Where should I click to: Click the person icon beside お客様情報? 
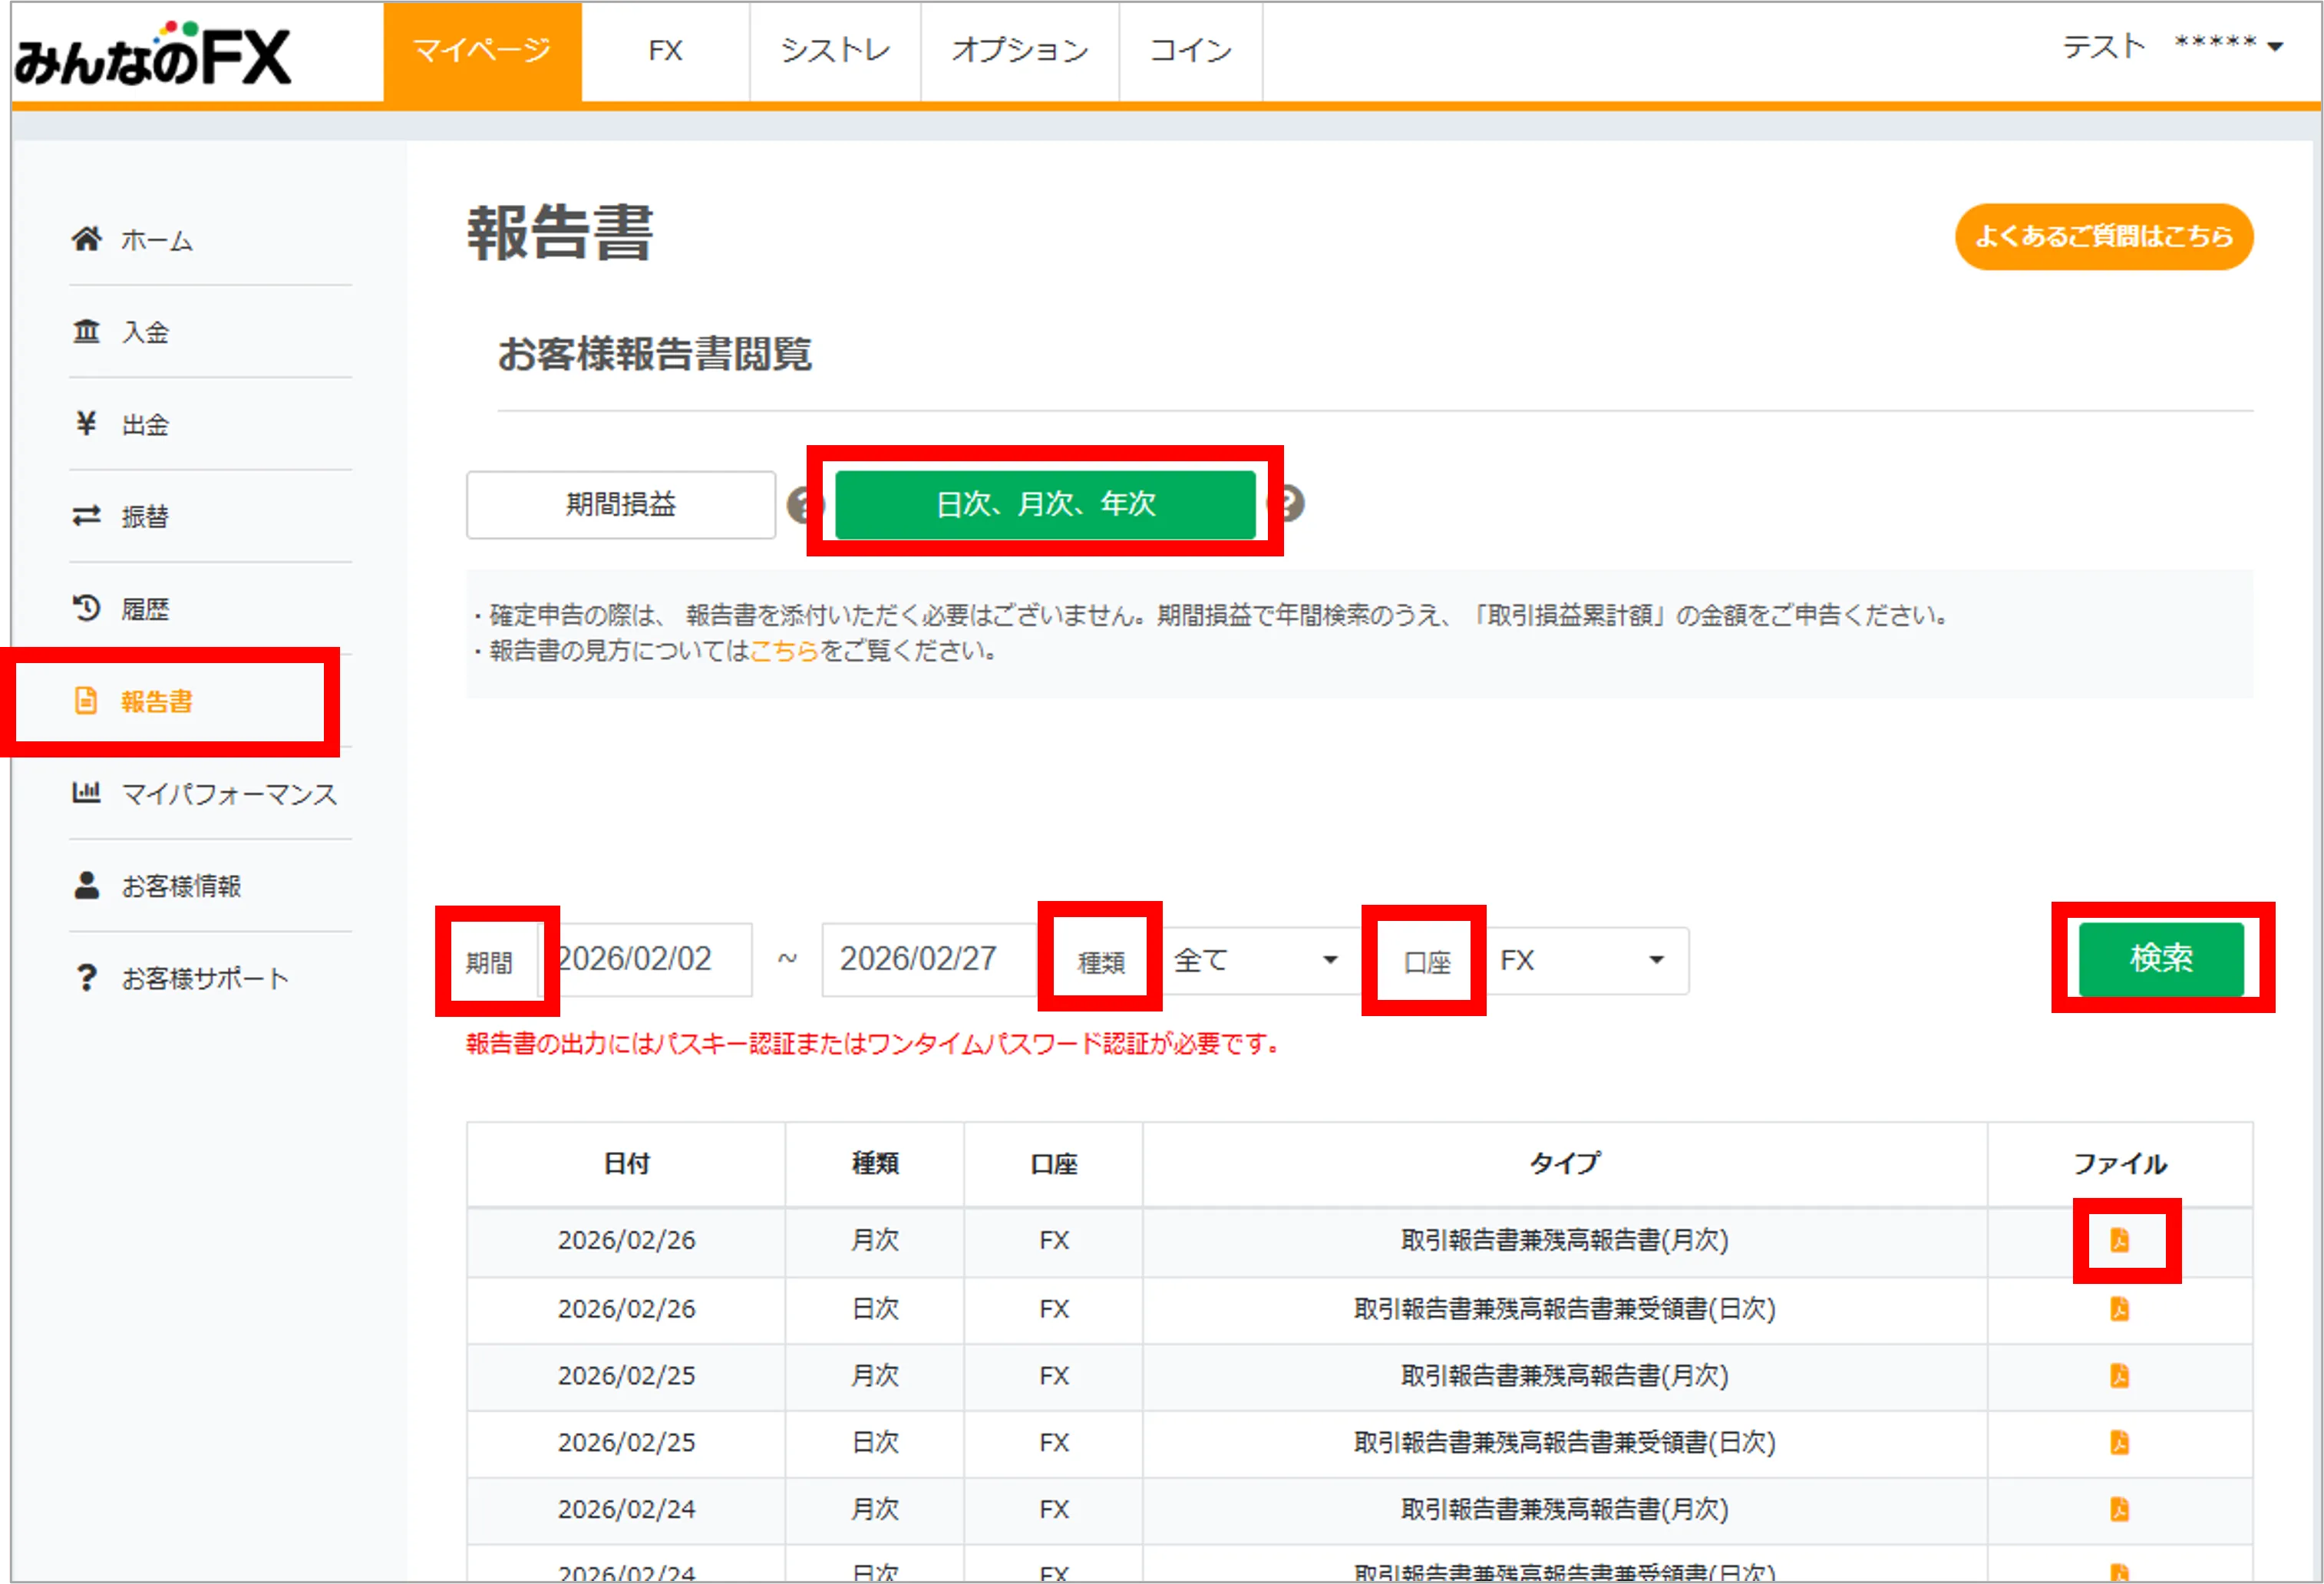click(x=87, y=885)
